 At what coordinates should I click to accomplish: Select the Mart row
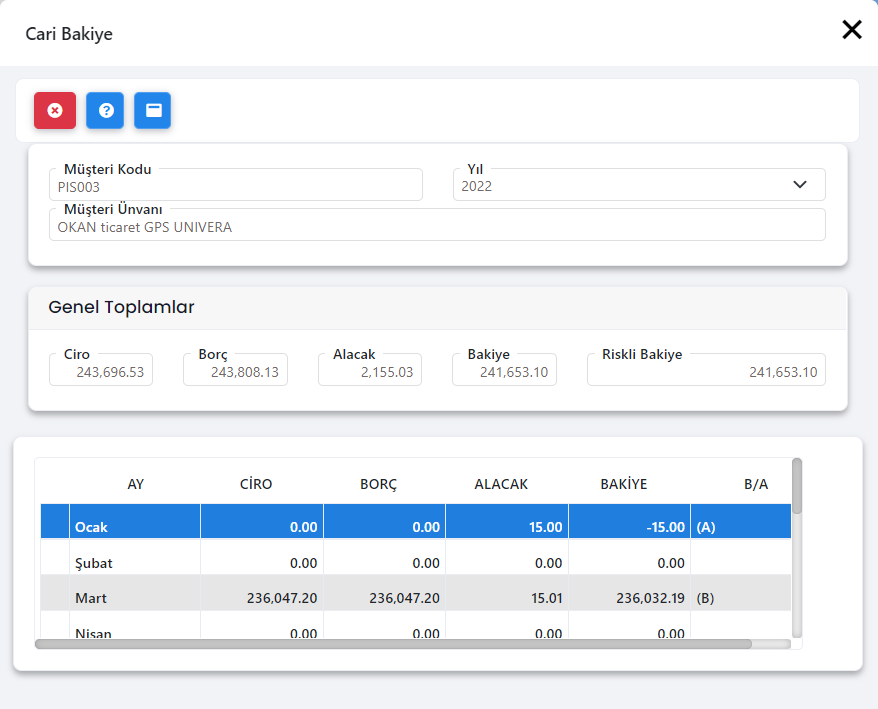(415, 593)
